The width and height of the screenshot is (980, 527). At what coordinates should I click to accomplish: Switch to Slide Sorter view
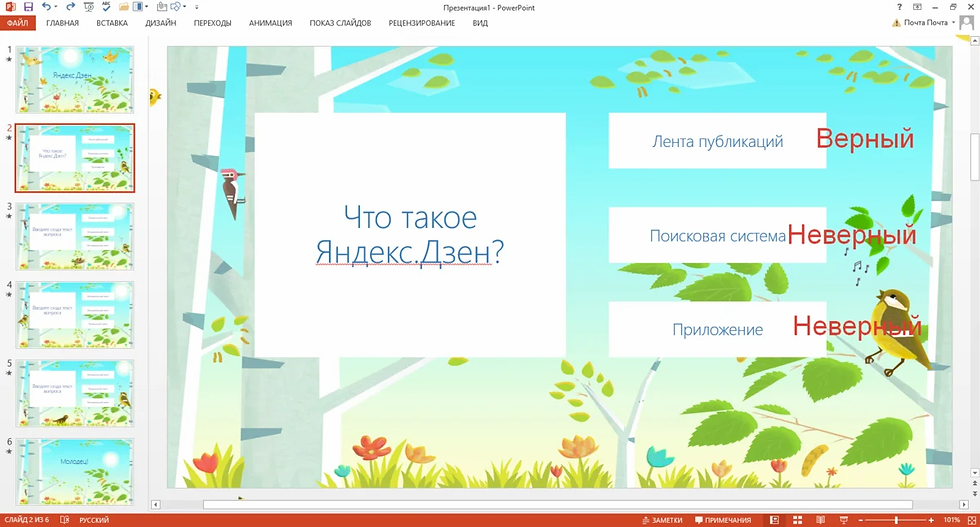tap(798, 520)
